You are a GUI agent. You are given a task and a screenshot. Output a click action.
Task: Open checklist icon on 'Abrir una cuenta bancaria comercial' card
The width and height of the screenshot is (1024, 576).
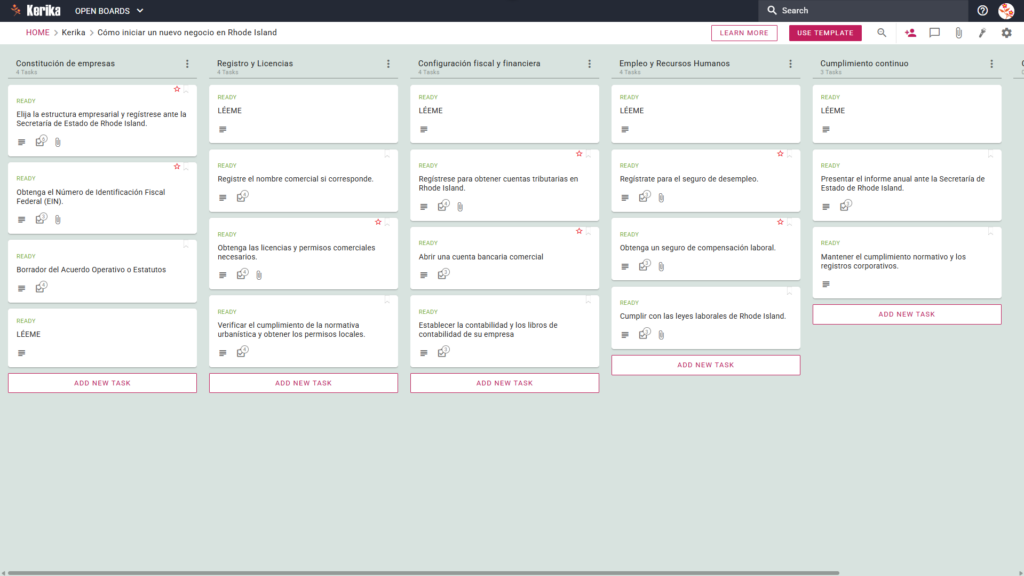443,274
